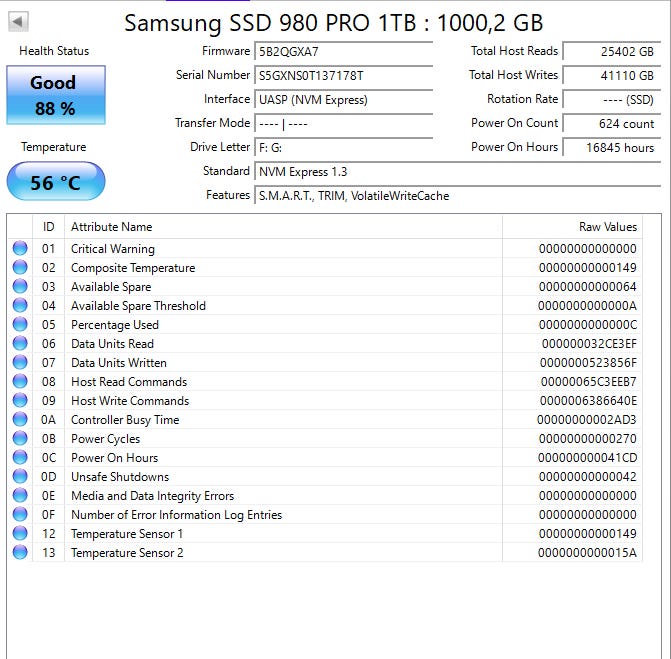Click the status orb for Controller Busy Time

pos(20,419)
